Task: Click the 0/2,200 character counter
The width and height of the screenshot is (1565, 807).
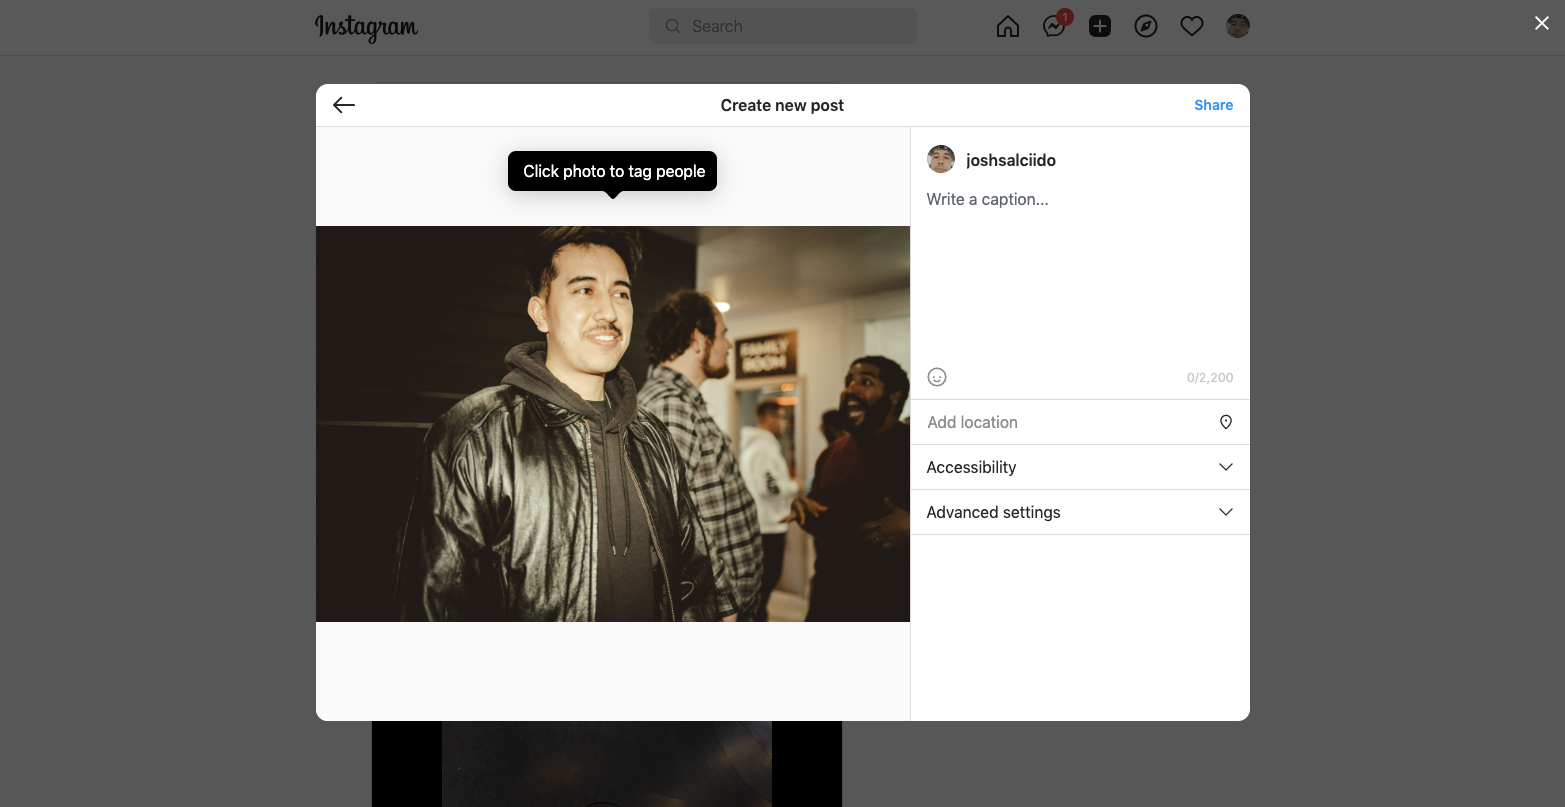Action: click(1210, 378)
